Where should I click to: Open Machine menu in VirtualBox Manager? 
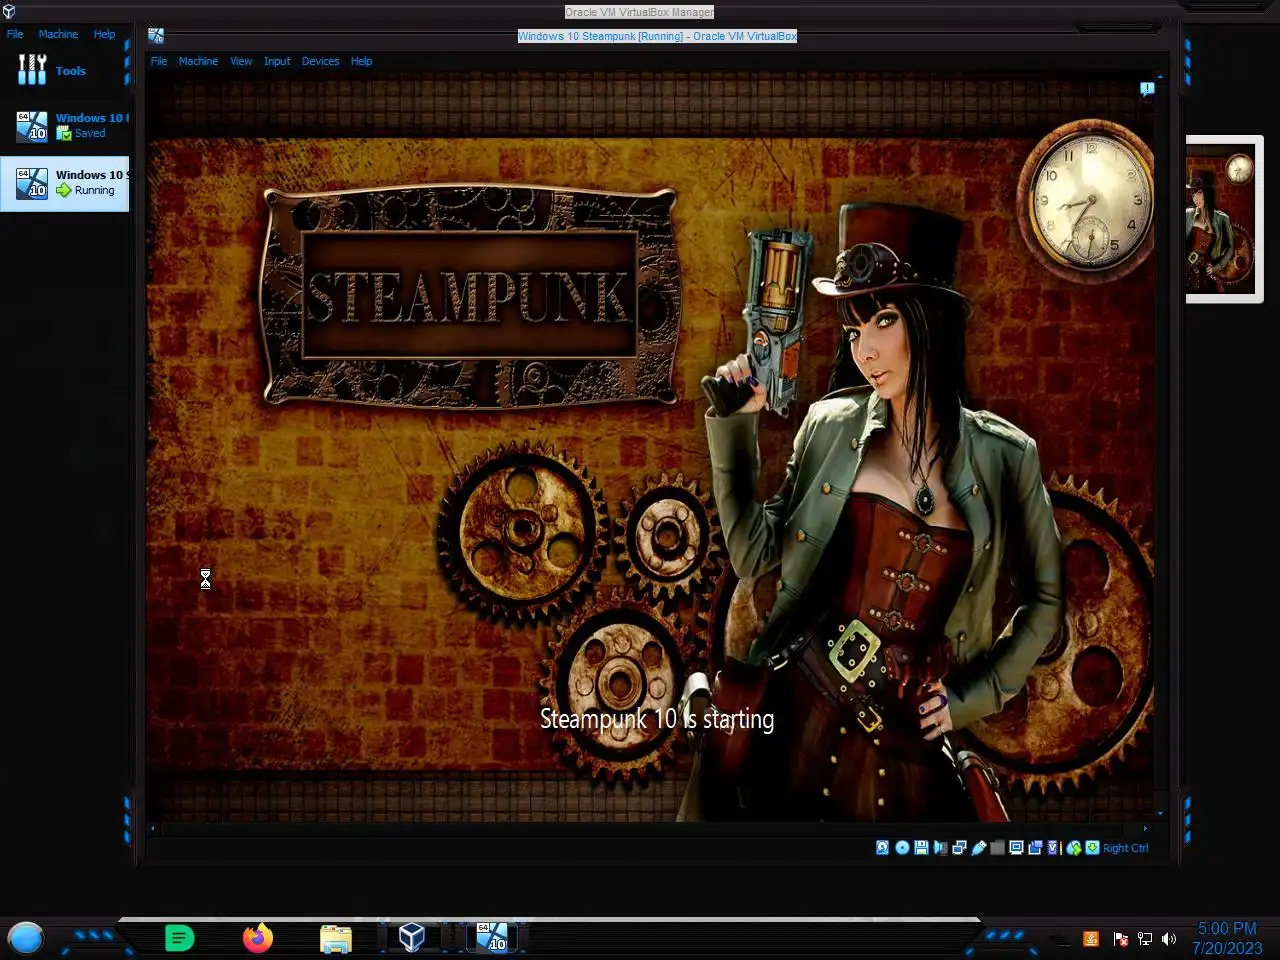[x=58, y=34]
